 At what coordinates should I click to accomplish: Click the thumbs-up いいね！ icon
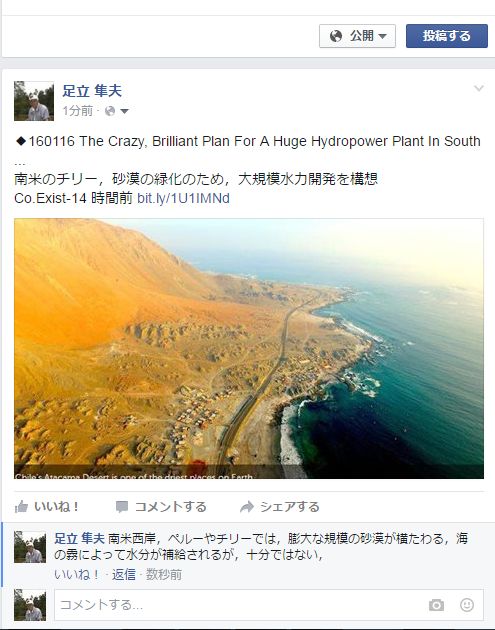(21, 507)
